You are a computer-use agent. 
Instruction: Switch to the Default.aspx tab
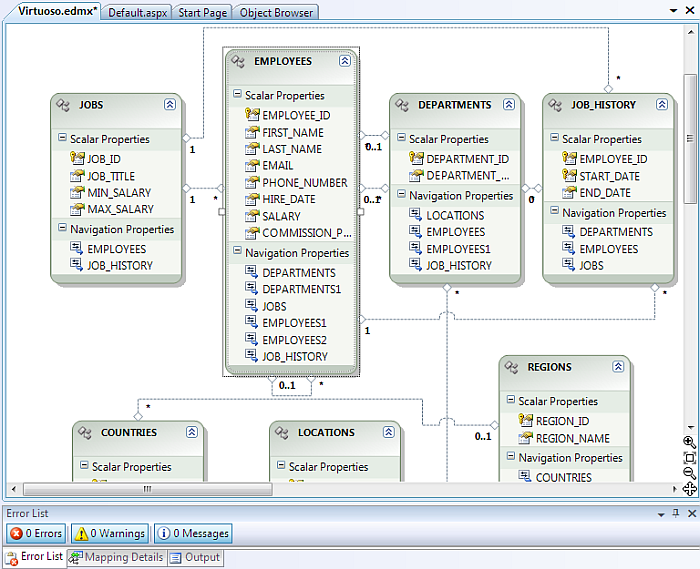pyautogui.click(x=137, y=13)
